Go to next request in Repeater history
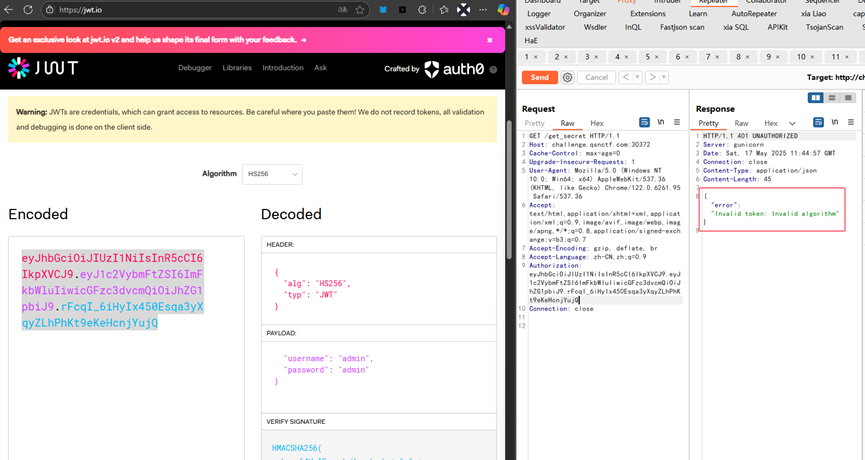 click(652, 77)
